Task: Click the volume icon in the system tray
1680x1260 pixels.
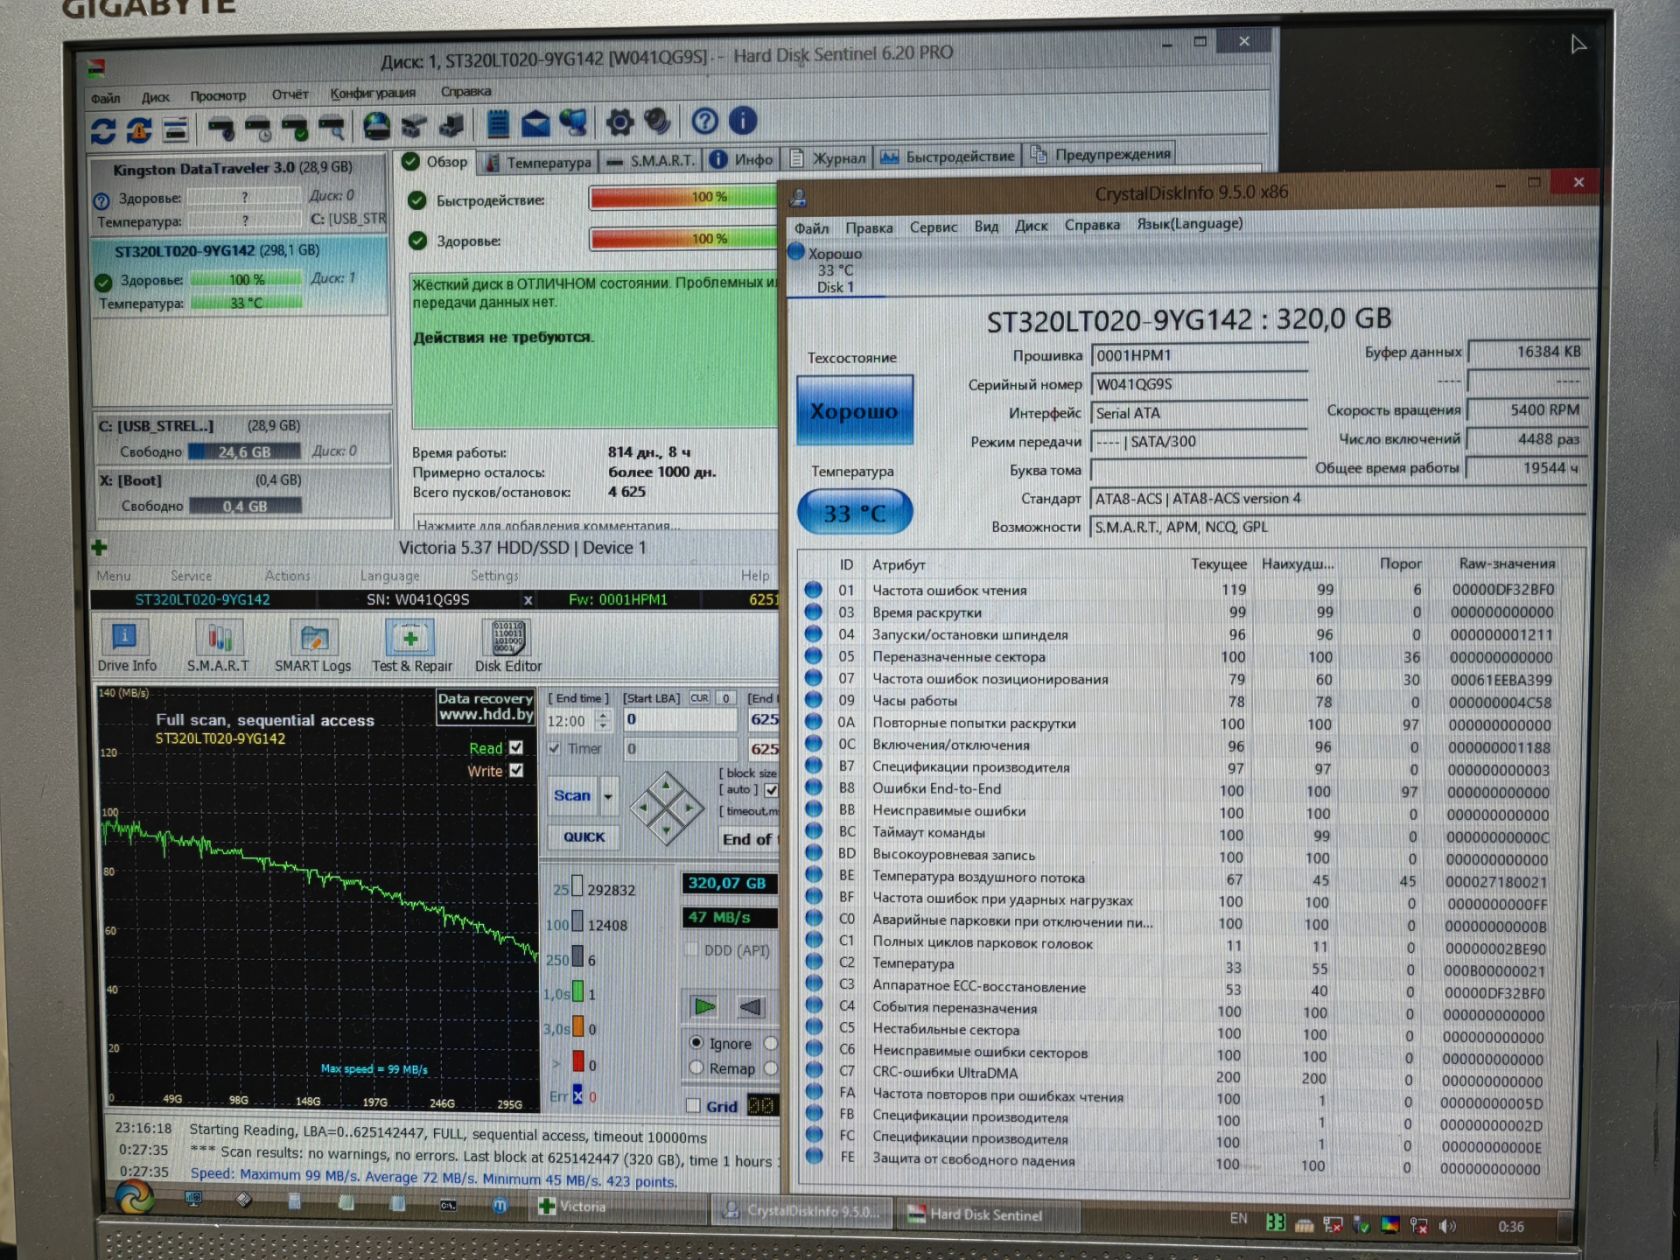Action: [x=1447, y=1226]
